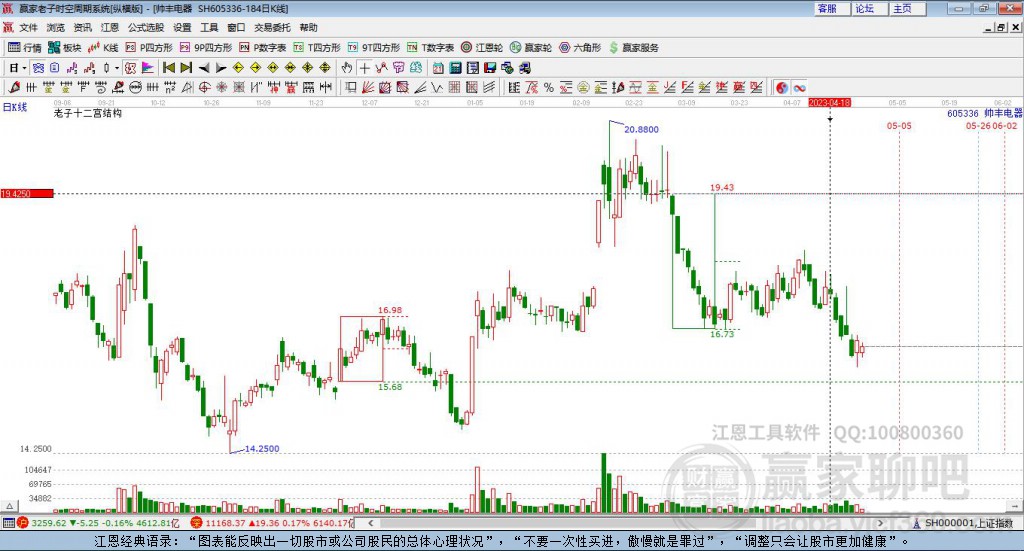Click the 05-05 red date label
1024x551 pixels.
pos(899,125)
